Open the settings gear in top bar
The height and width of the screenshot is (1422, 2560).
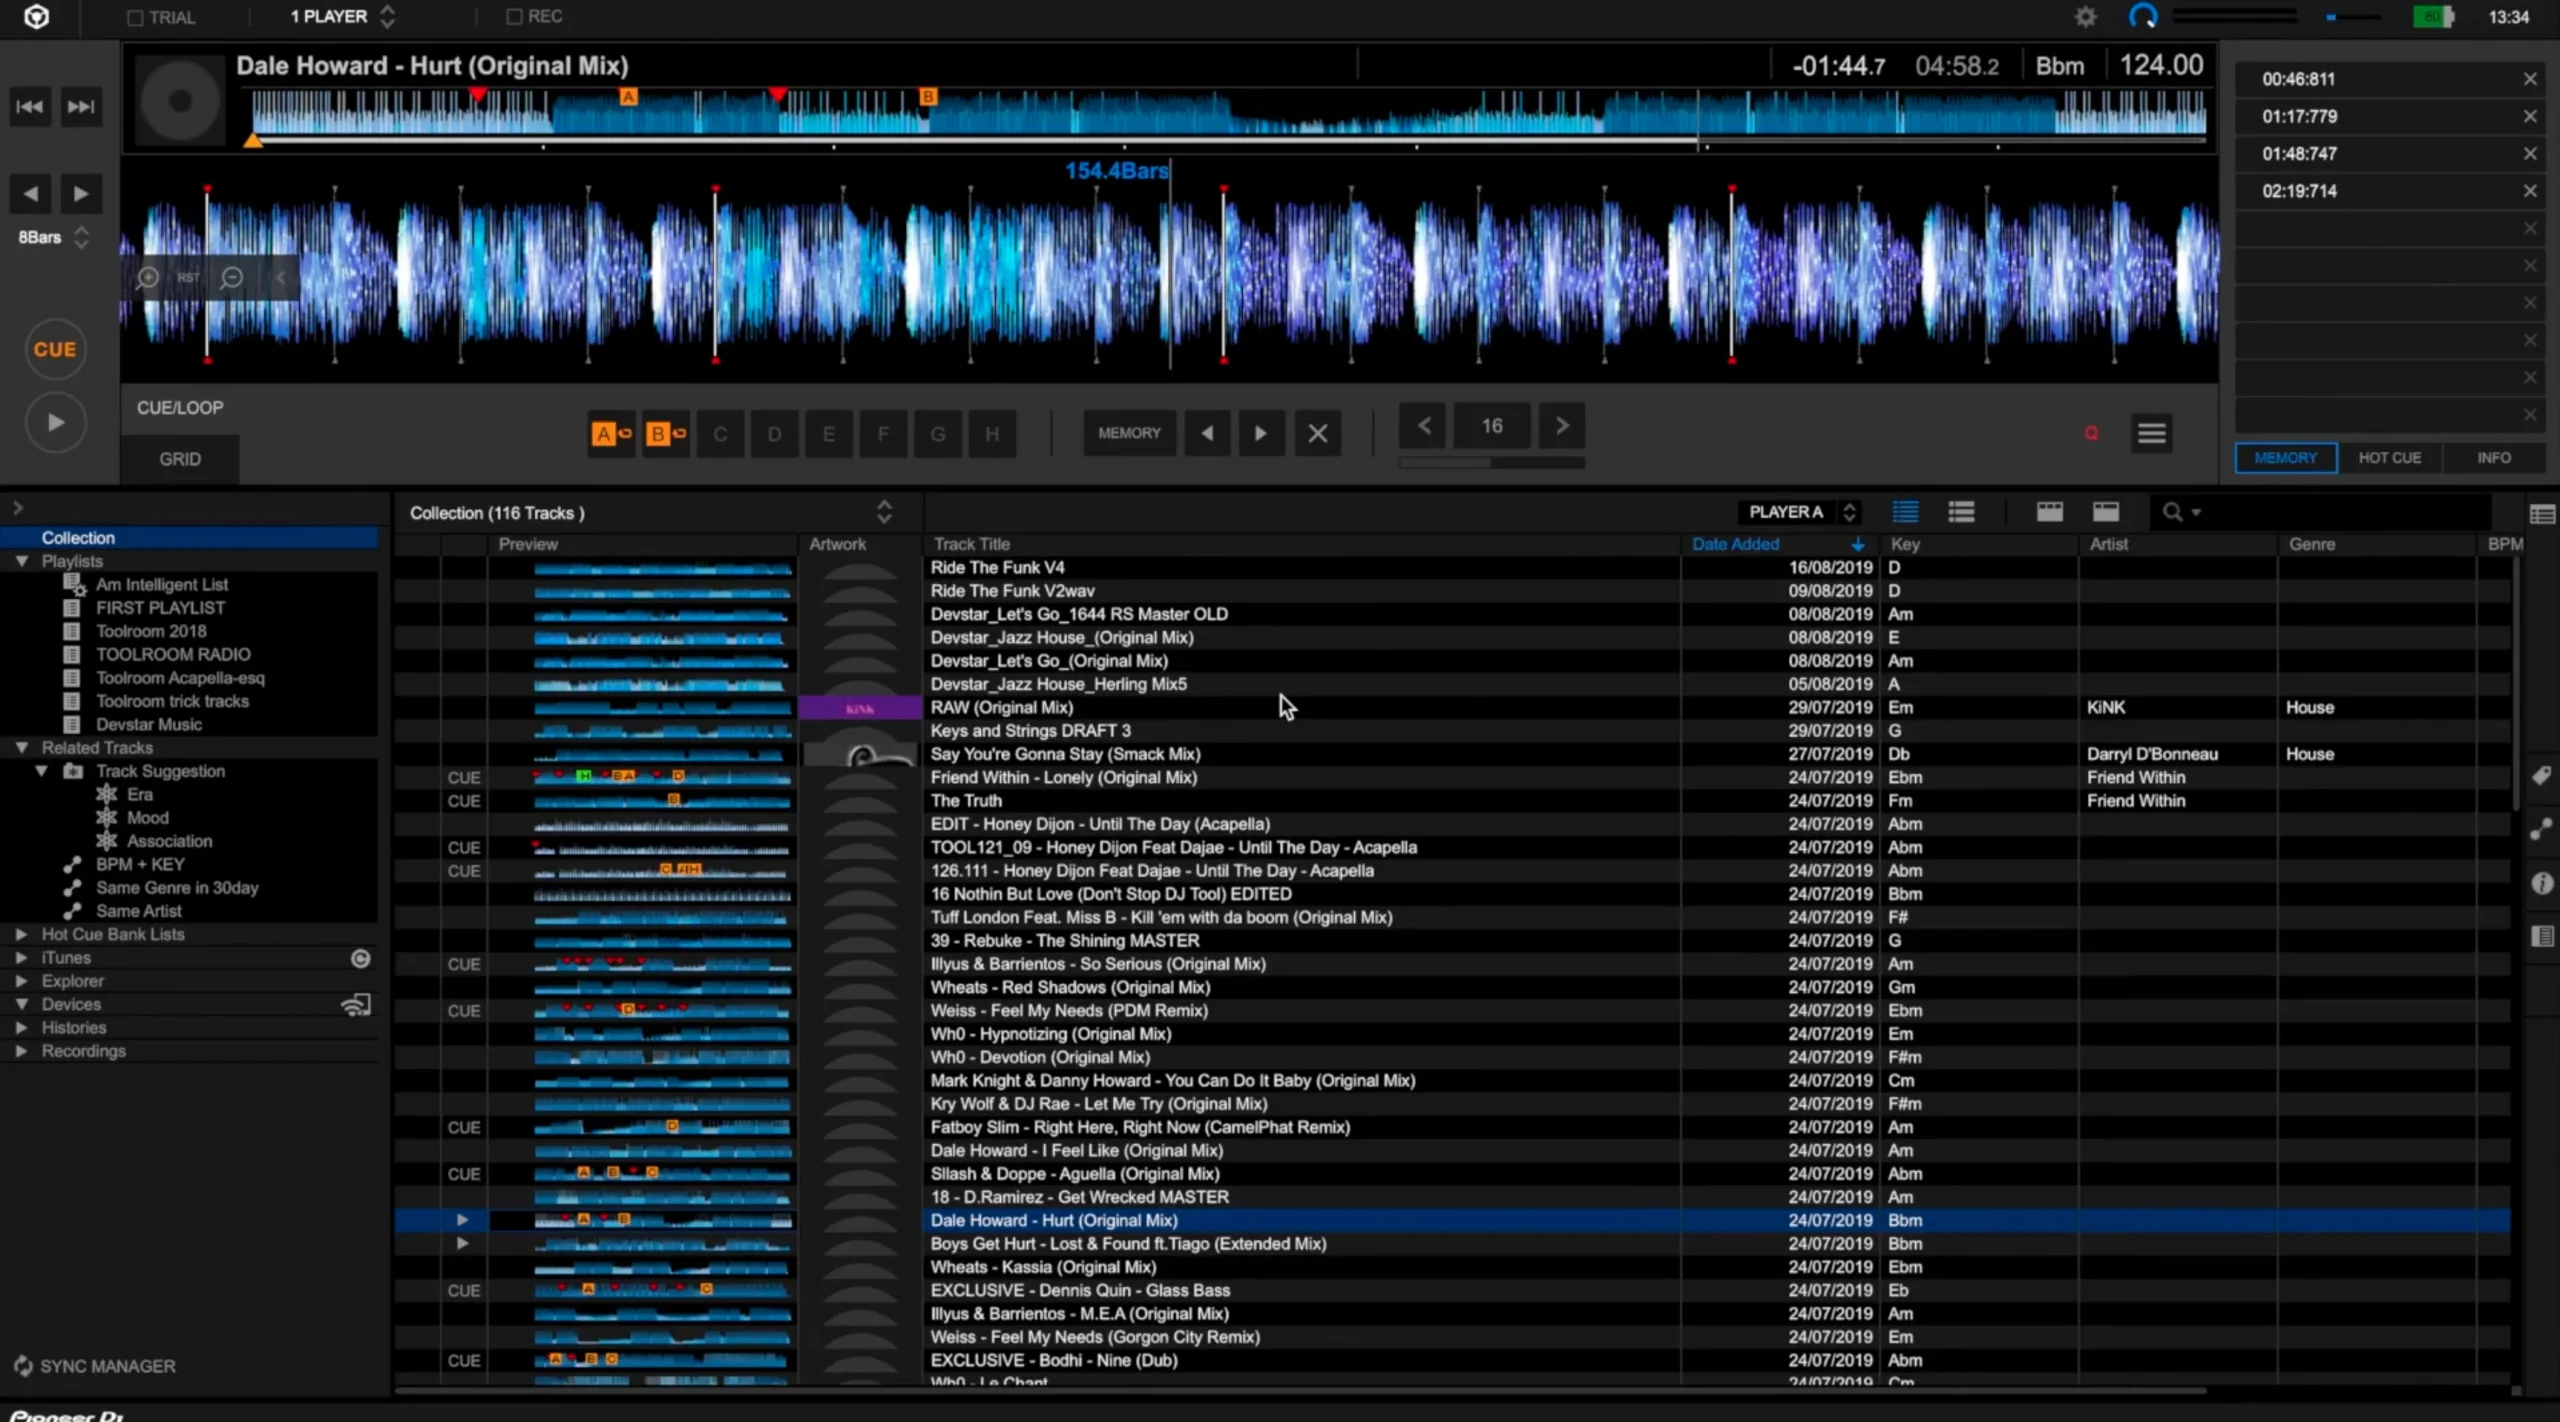click(x=2085, y=17)
